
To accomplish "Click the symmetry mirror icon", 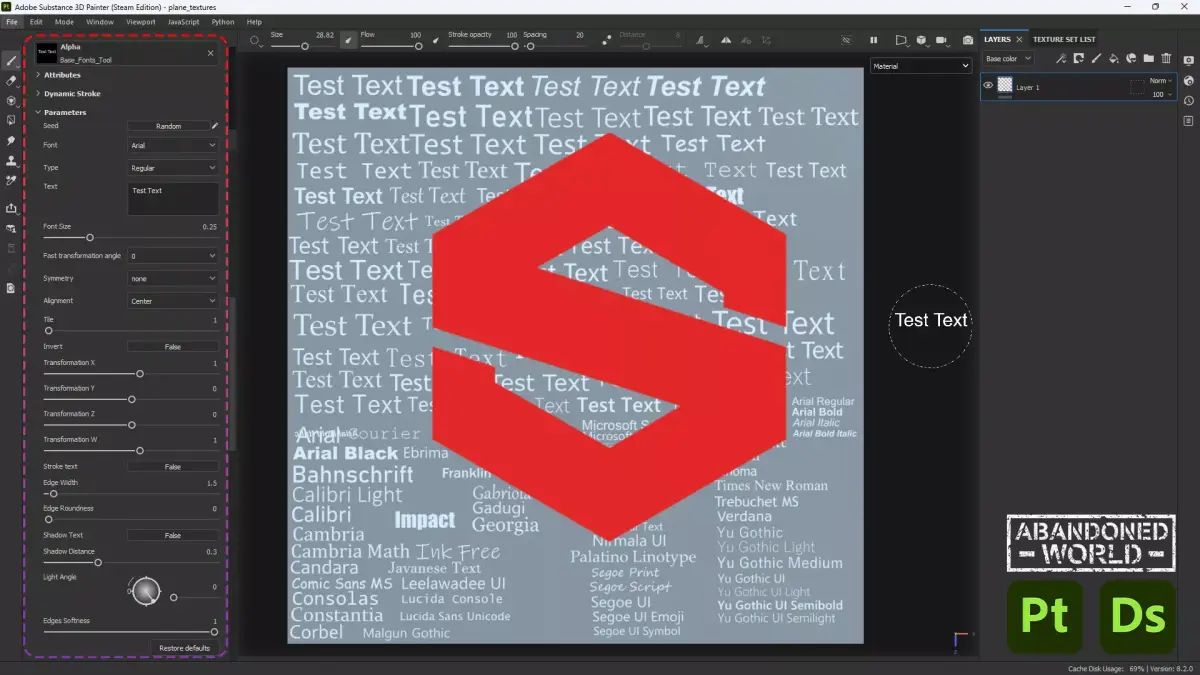I will click(x=726, y=40).
